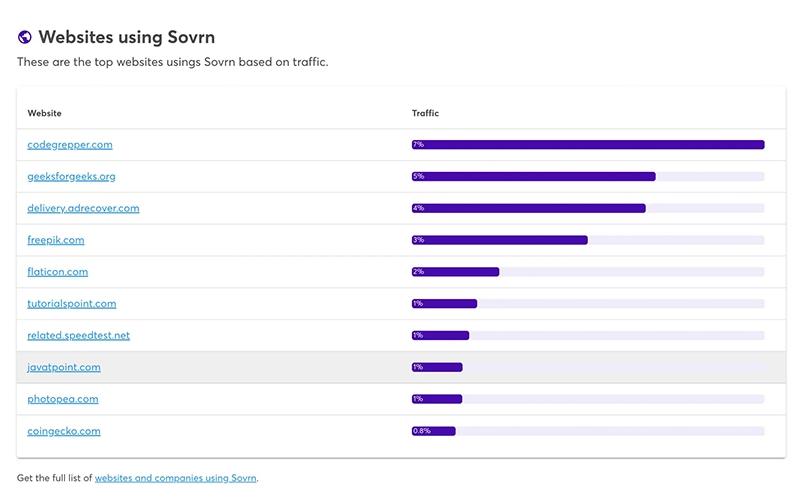The width and height of the screenshot is (800, 500).
Task: Click the 5% traffic bar for geeksforgeeks
Action: coord(534,177)
